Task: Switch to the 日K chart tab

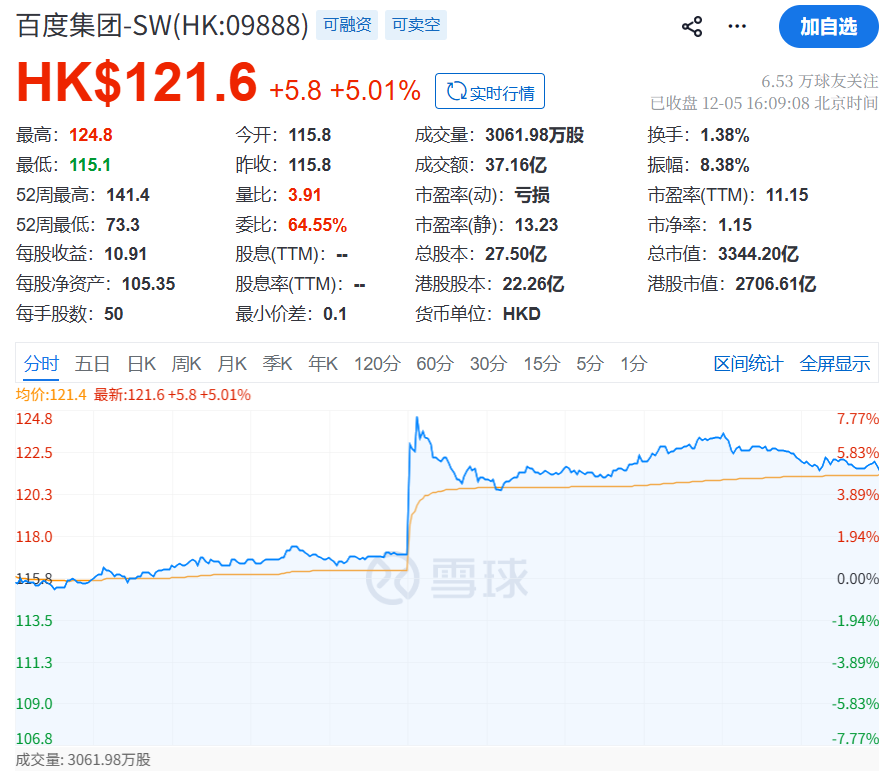Action: [142, 364]
